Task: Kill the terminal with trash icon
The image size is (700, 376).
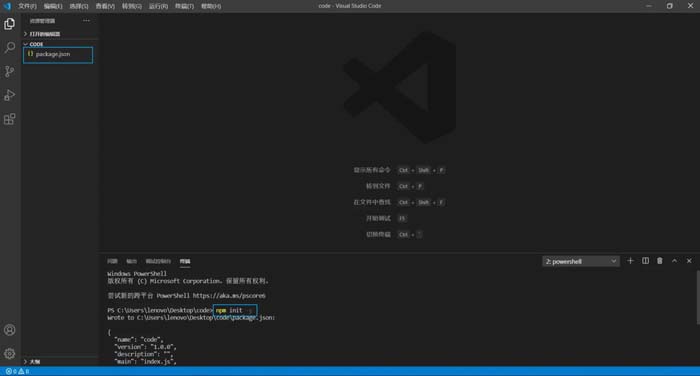Action: (x=659, y=261)
